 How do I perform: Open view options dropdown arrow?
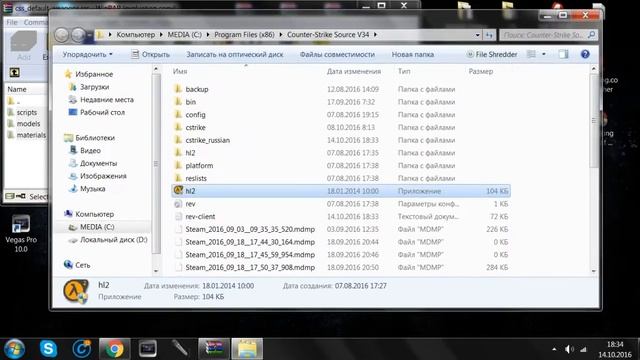pyautogui.click(x=544, y=54)
